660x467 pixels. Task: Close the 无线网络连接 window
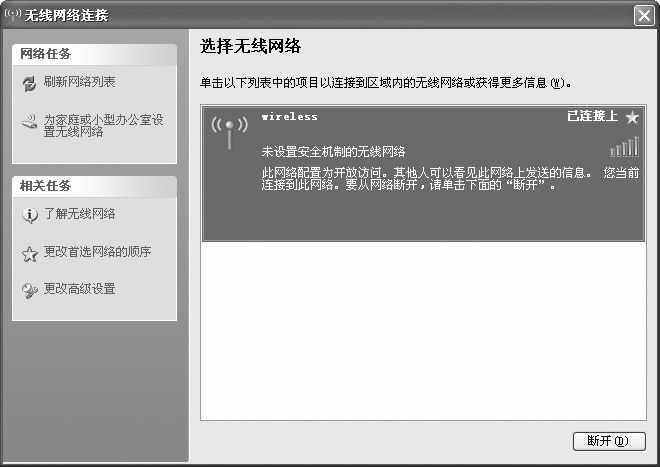tap(643, 15)
